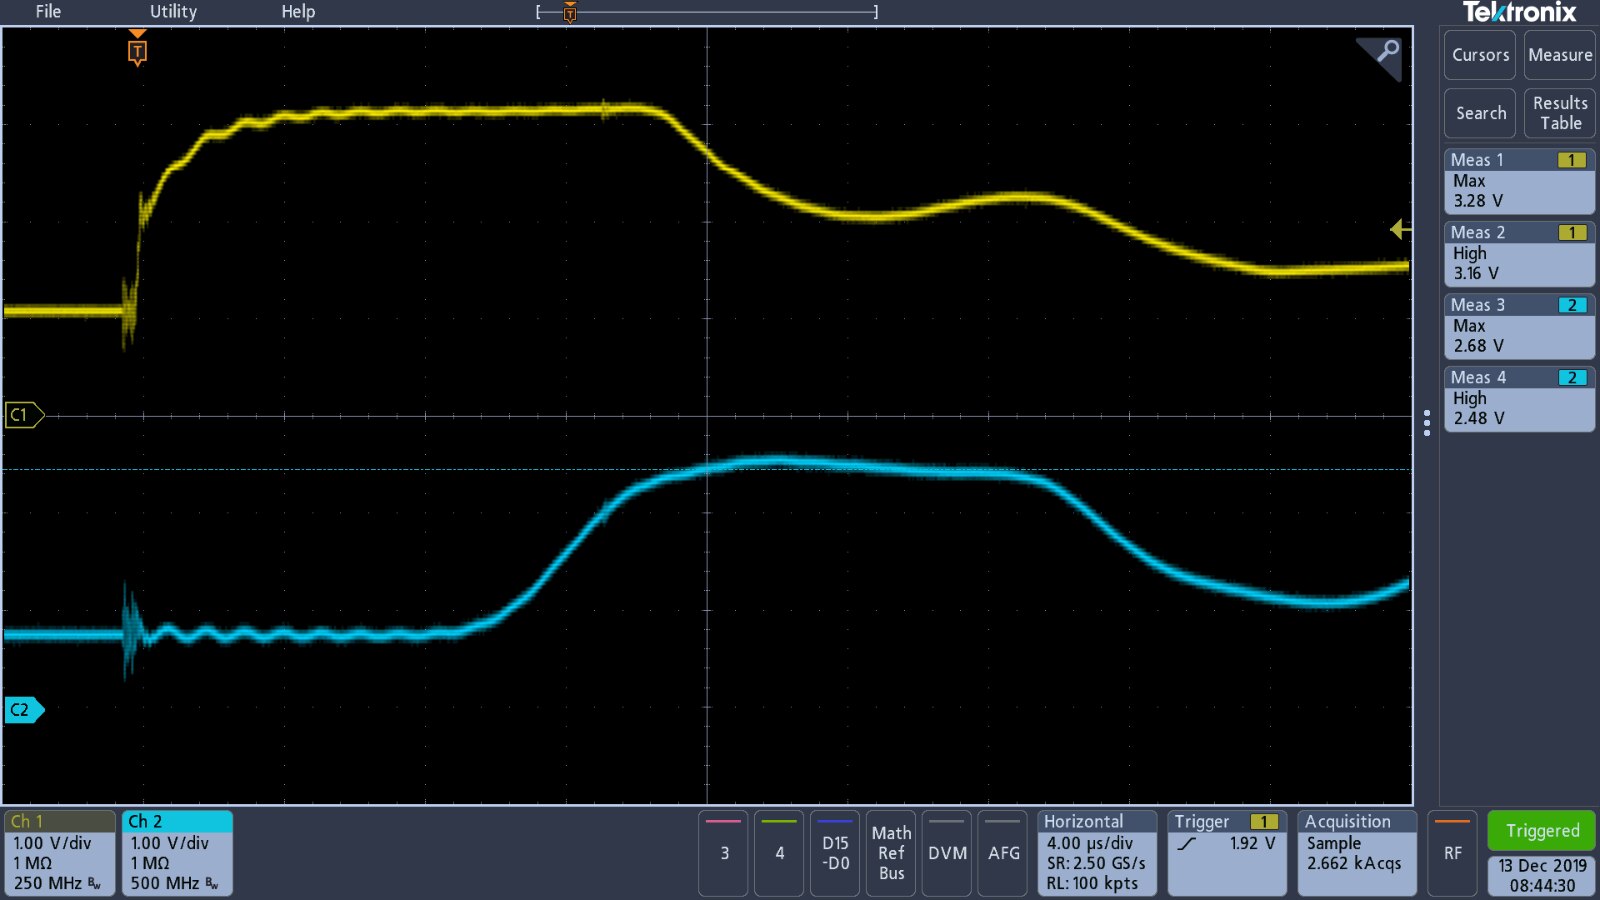Open the Search button

1480,113
